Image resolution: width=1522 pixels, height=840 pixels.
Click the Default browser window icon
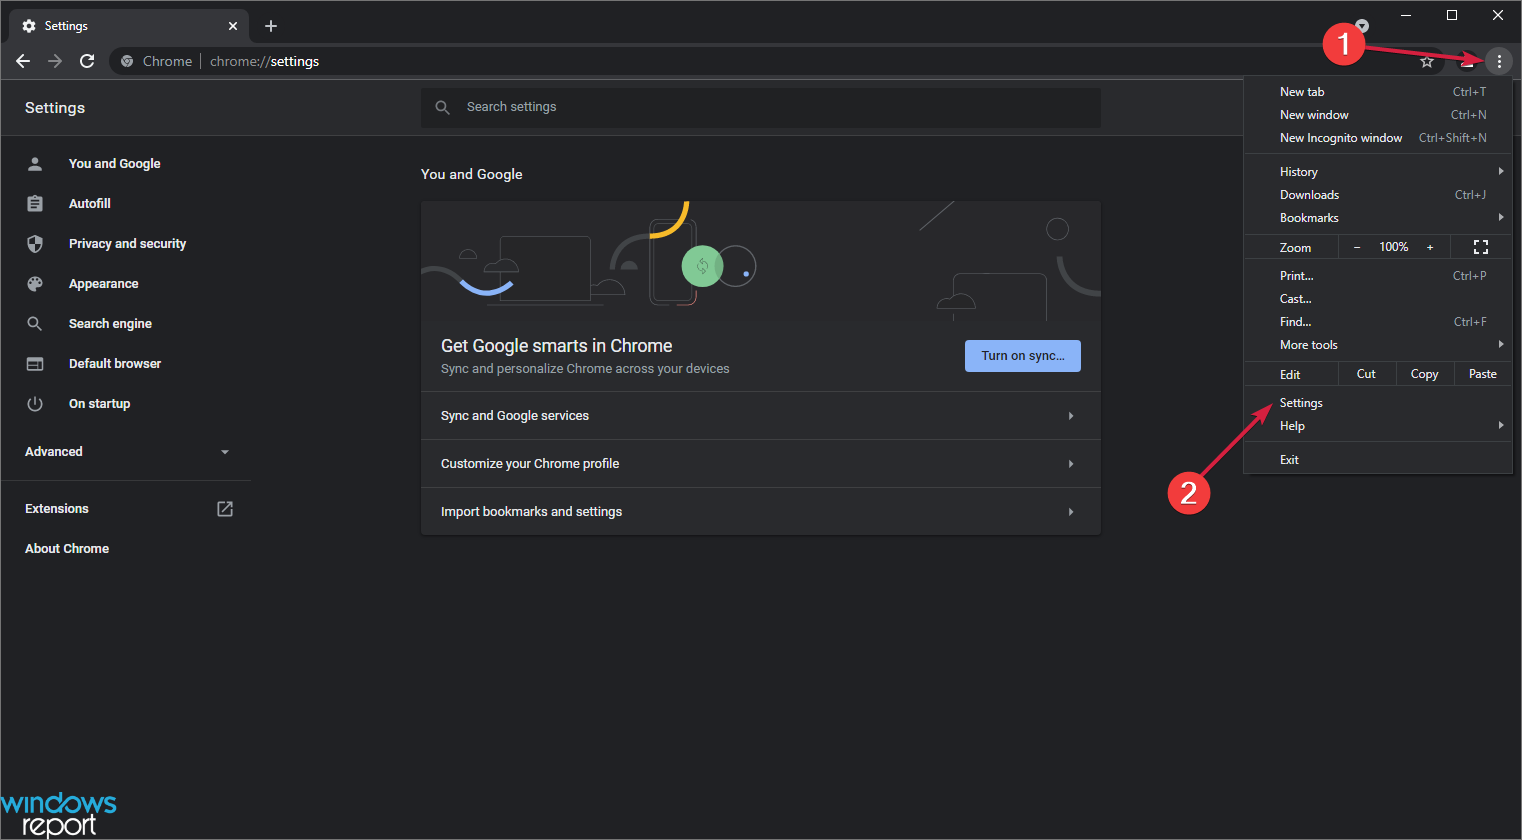35,364
